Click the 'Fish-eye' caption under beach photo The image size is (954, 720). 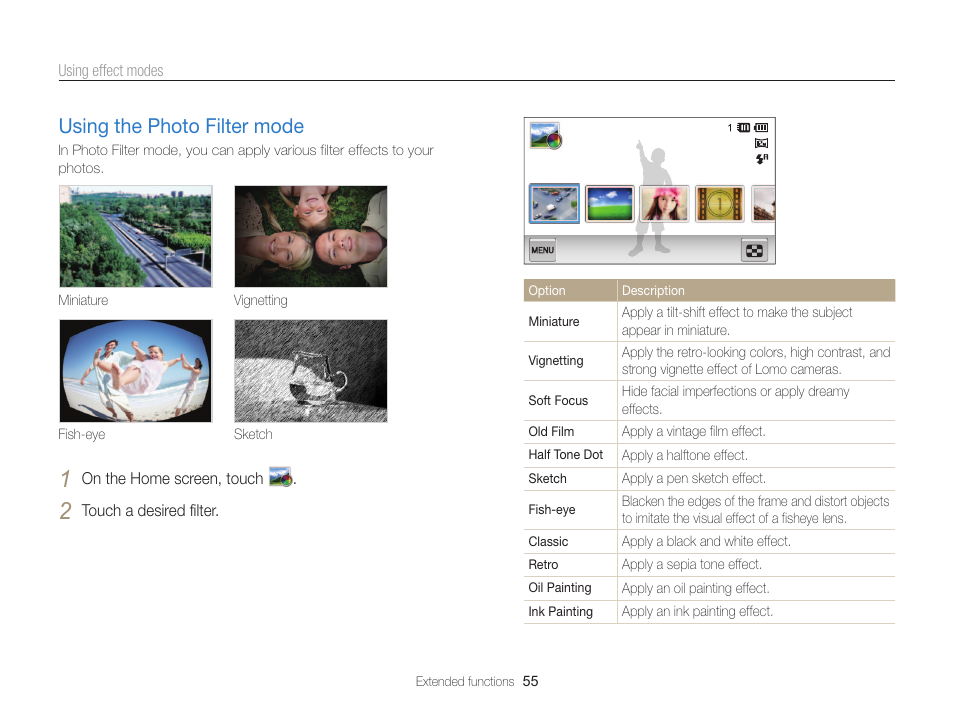click(x=82, y=435)
